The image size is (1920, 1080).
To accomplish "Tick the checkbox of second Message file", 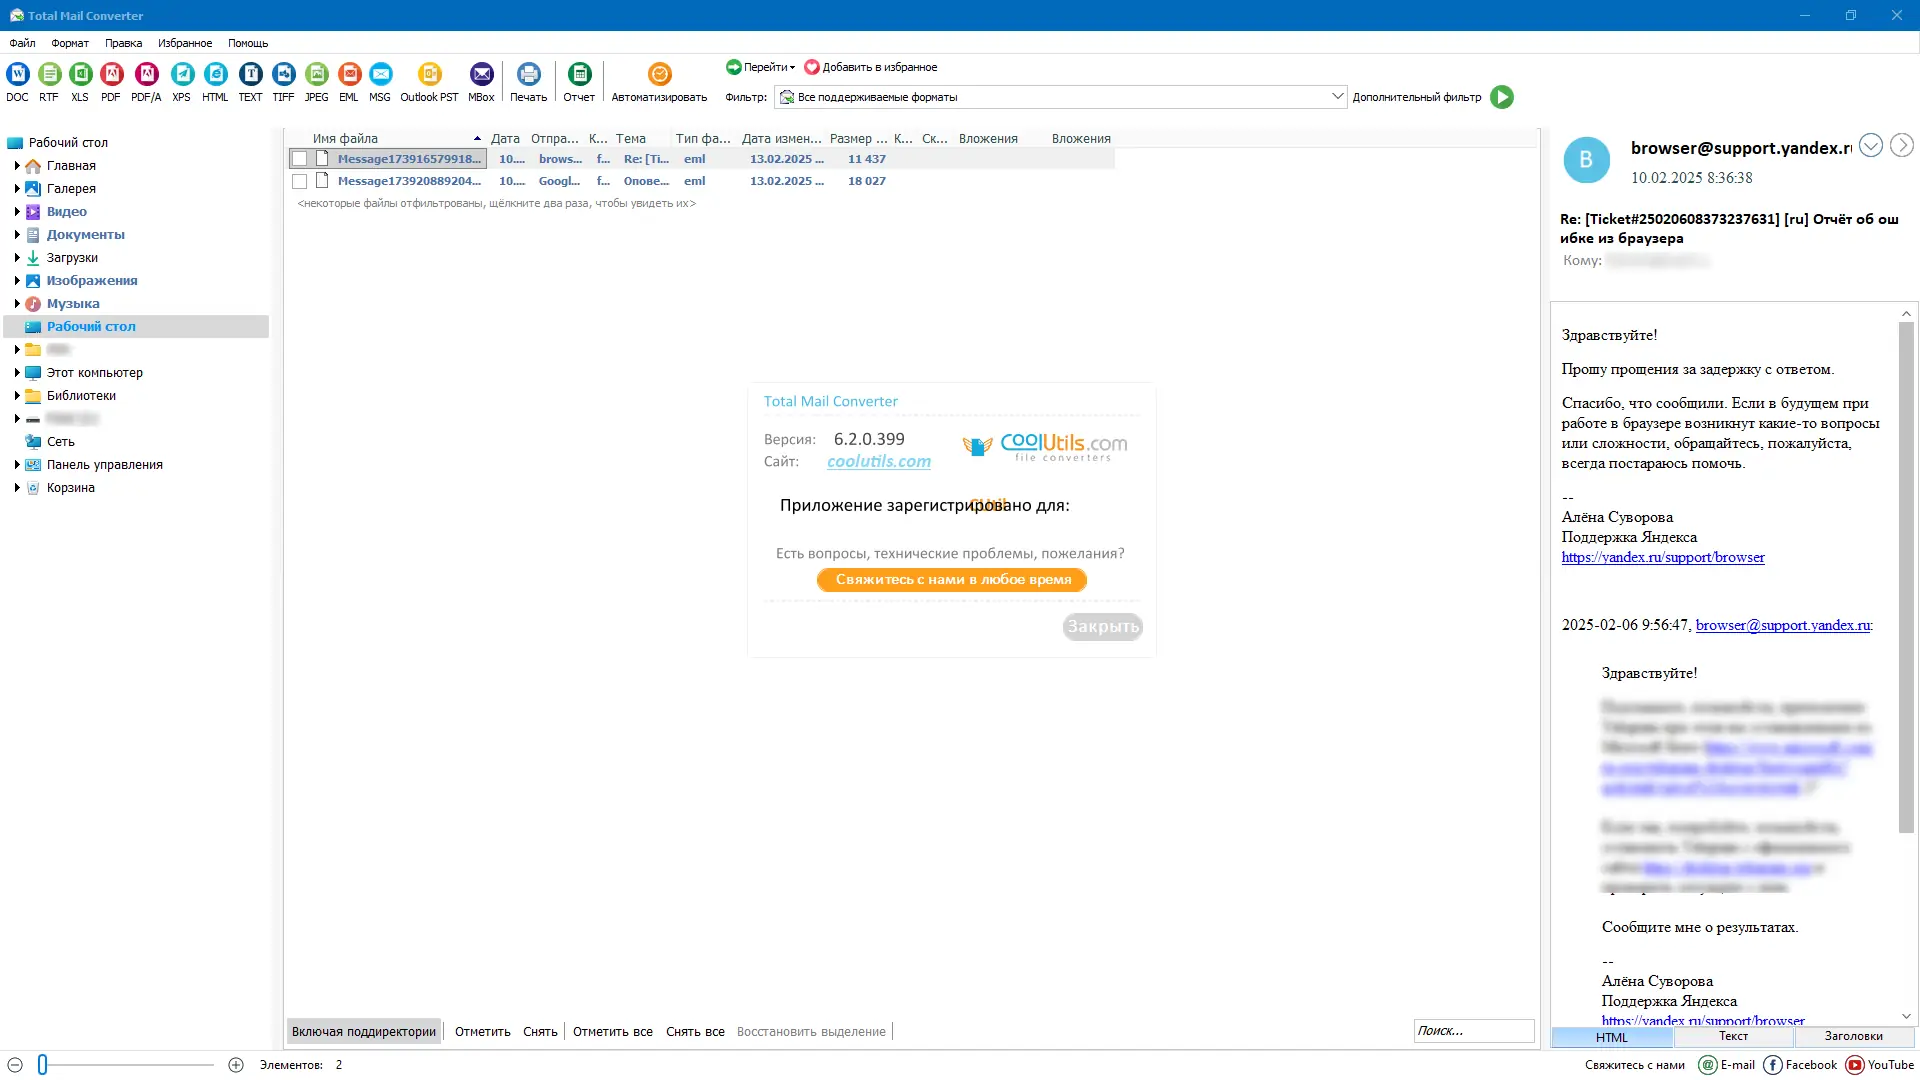I will (x=299, y=181).
